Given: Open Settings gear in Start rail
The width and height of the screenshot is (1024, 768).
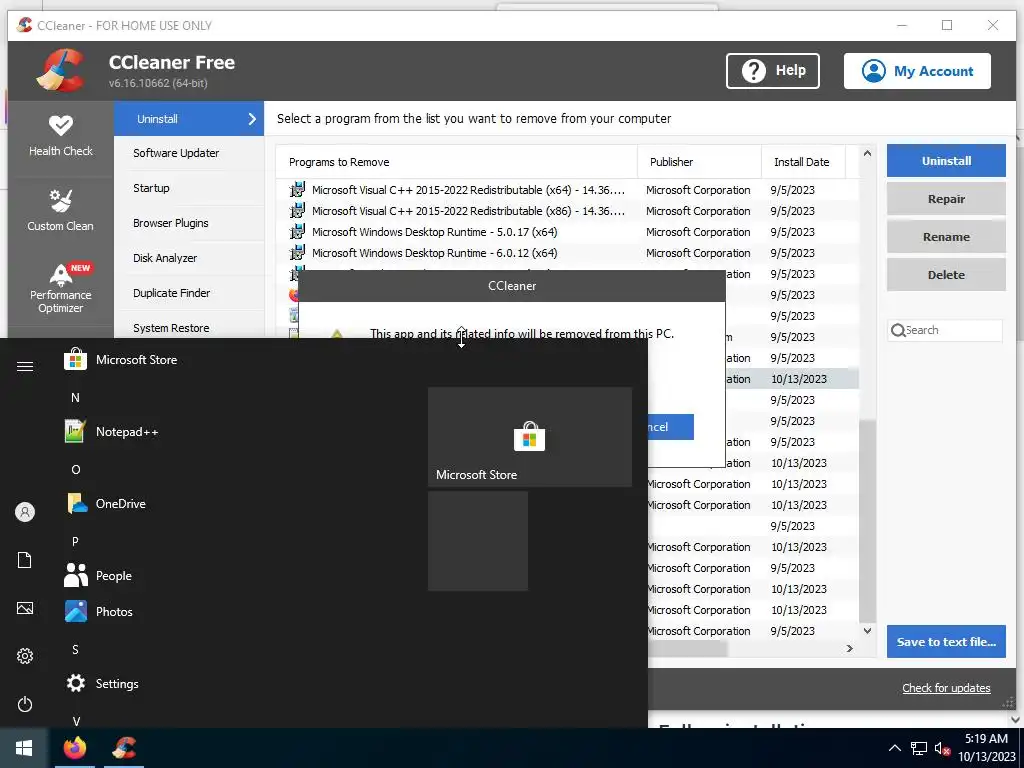Looking at the screenshot, I should (25, 656).
